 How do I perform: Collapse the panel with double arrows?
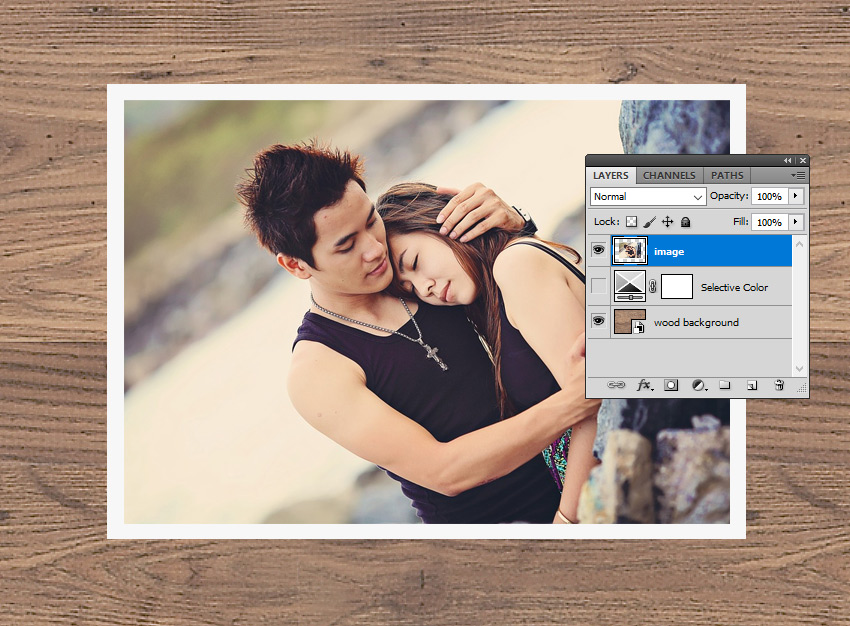(787, 160)
